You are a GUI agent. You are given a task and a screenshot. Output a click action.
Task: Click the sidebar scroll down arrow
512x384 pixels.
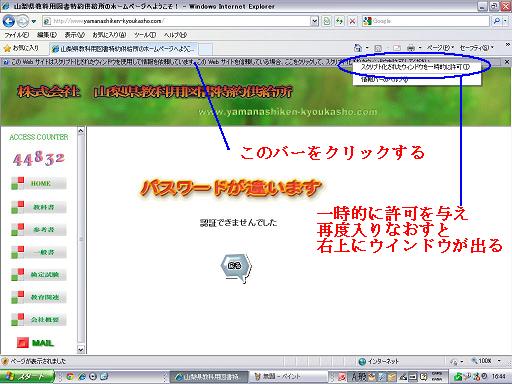pyautogui.click(x=81, y=350)
